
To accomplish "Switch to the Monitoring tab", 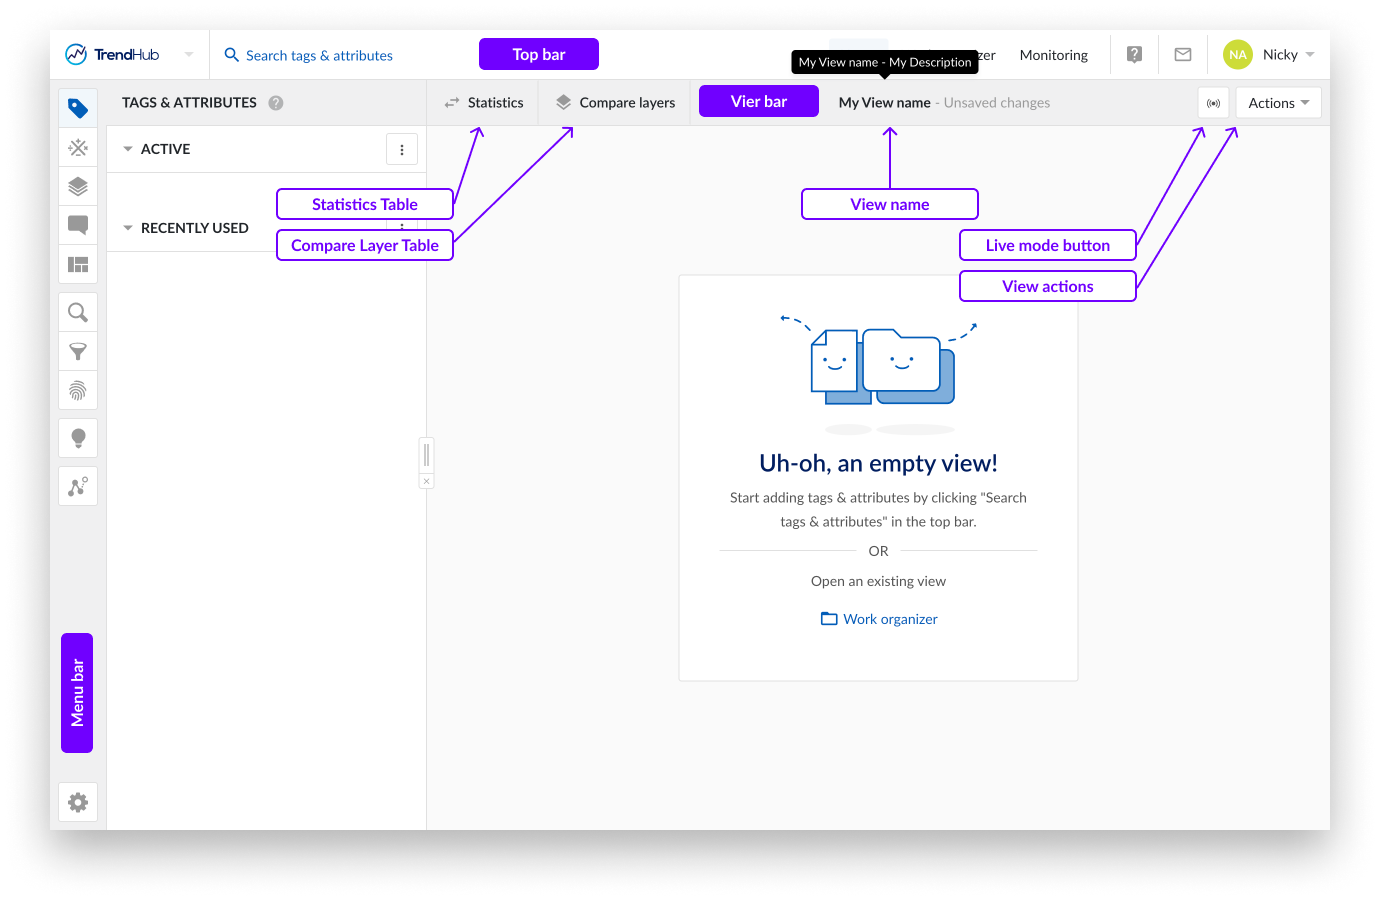I will [x=1053, y=54].
